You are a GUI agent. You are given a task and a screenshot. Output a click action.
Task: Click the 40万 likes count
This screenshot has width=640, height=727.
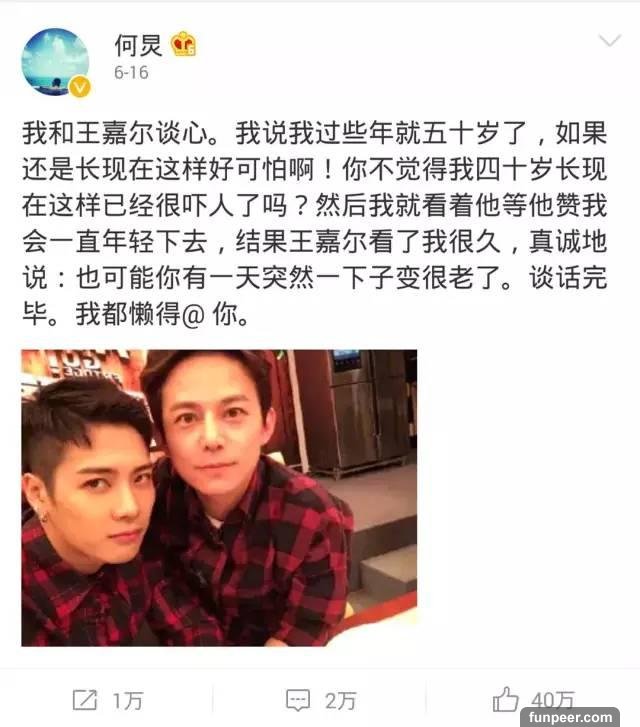coord(553,699)
